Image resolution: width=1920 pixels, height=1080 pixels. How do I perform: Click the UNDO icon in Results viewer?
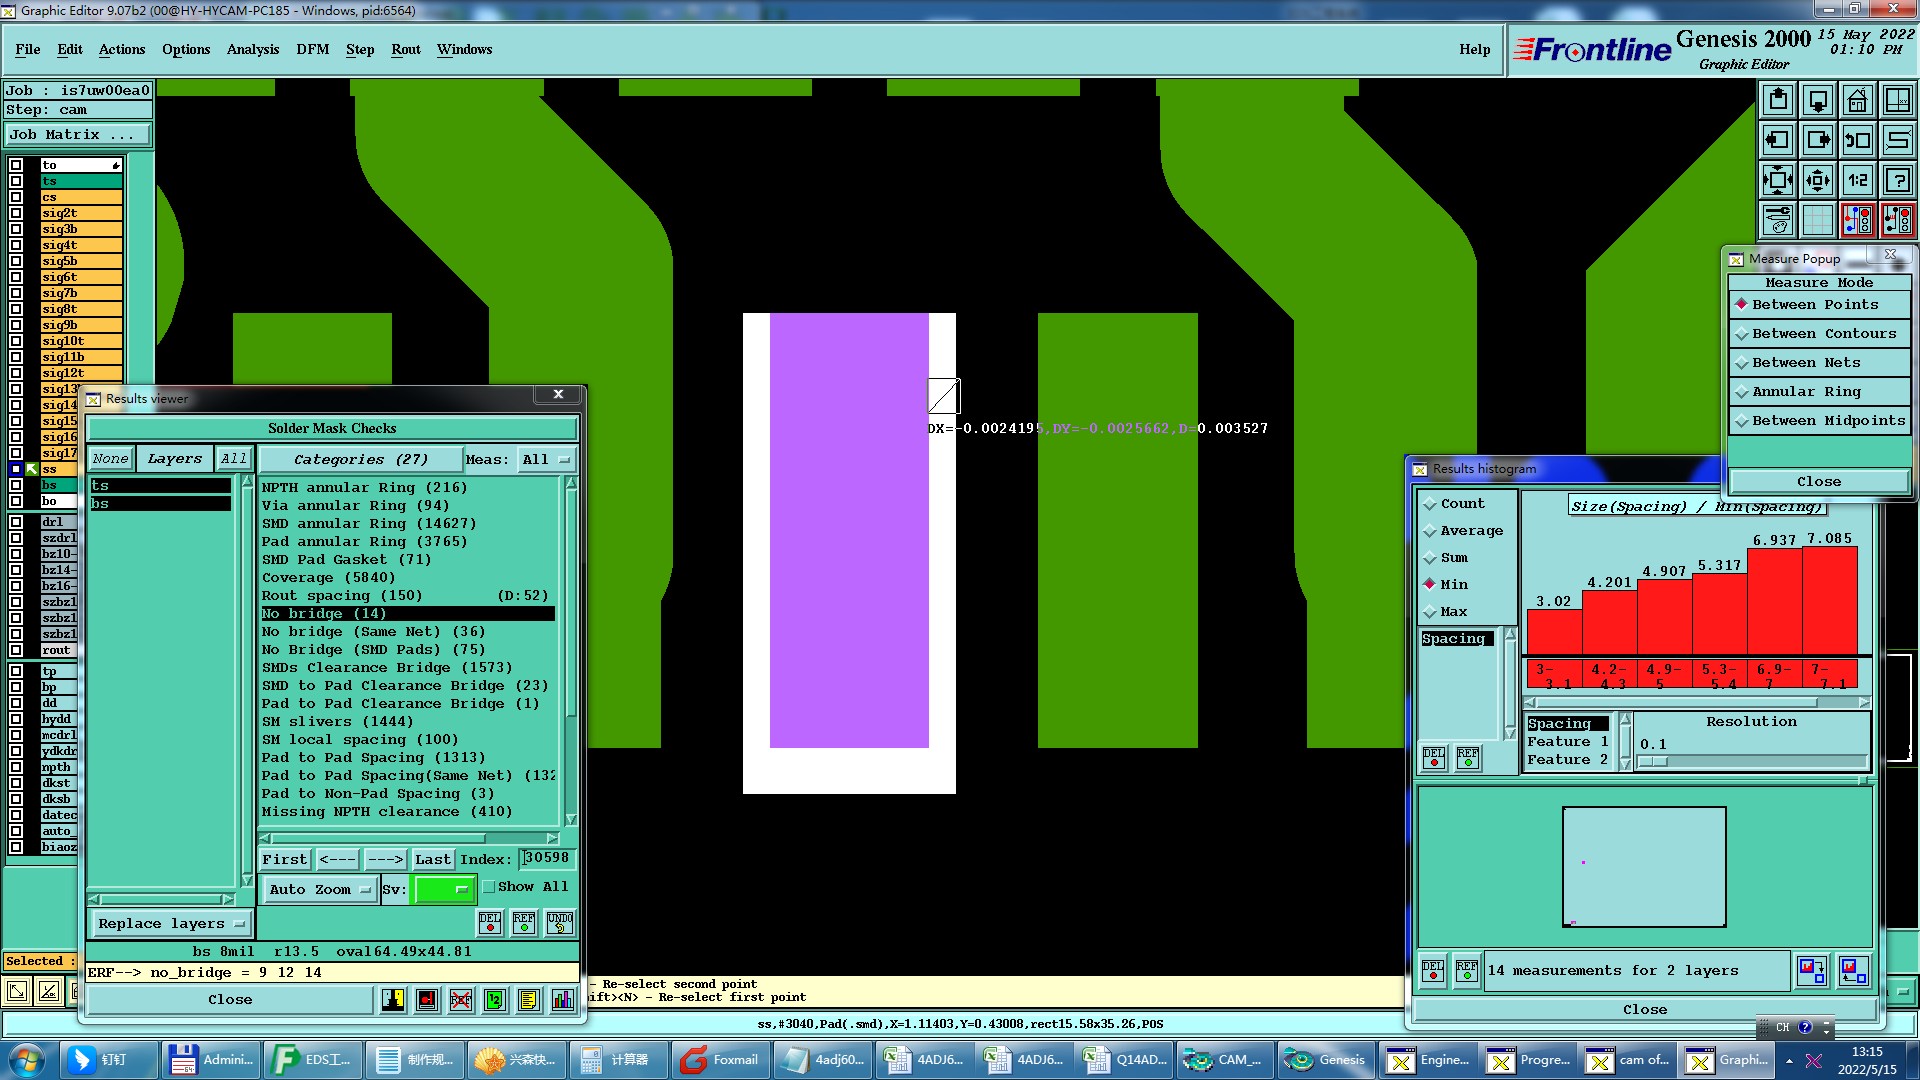[560, 922]
